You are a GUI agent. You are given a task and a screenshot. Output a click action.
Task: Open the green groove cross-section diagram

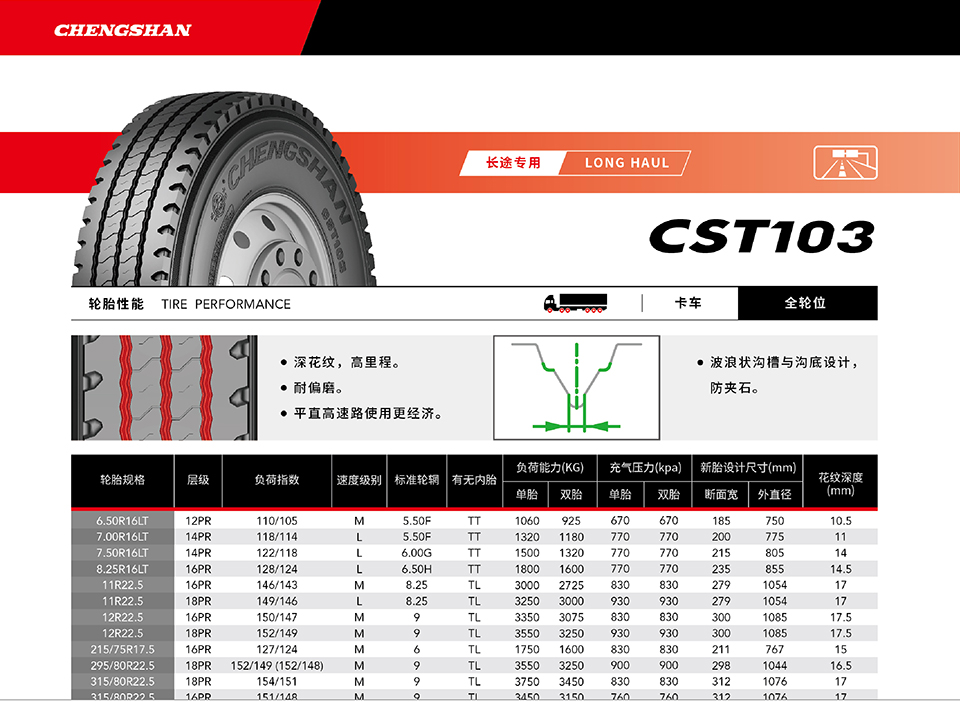tap(576, 387)
